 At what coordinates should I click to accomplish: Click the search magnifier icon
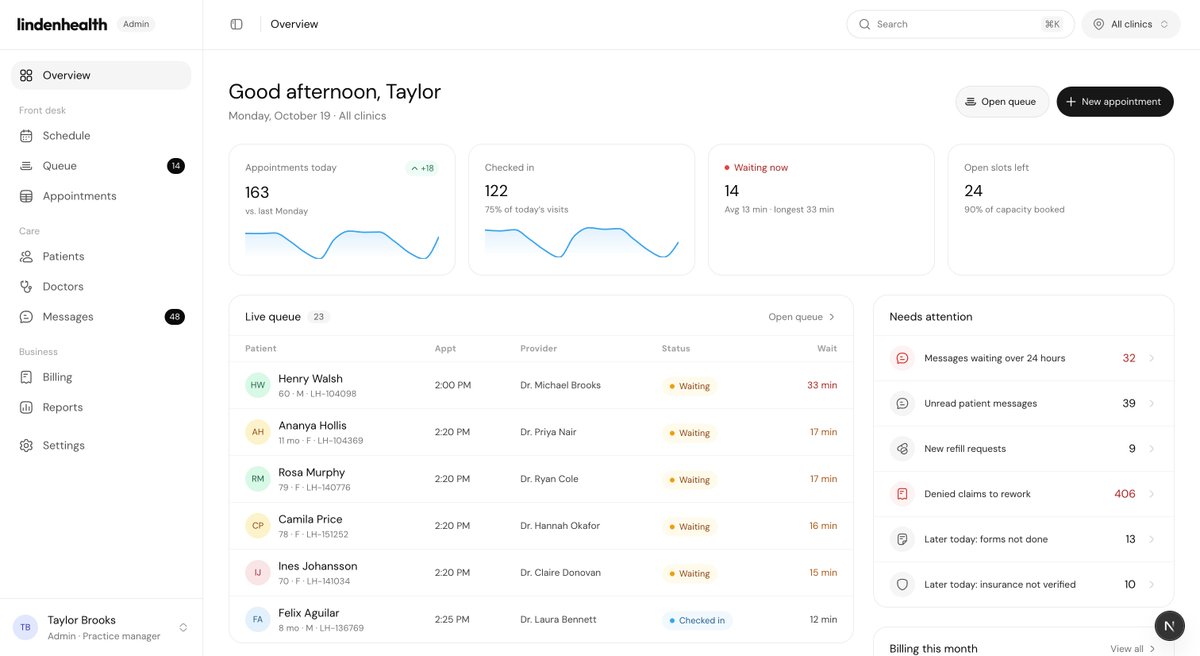click(864, 24)
